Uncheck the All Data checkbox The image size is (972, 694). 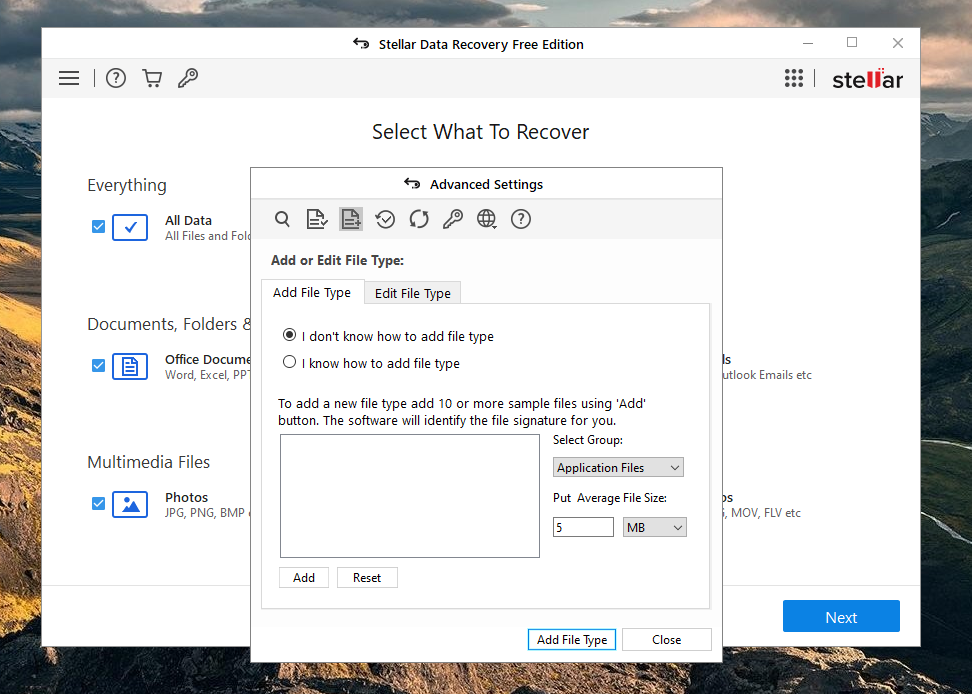(98, 227)
